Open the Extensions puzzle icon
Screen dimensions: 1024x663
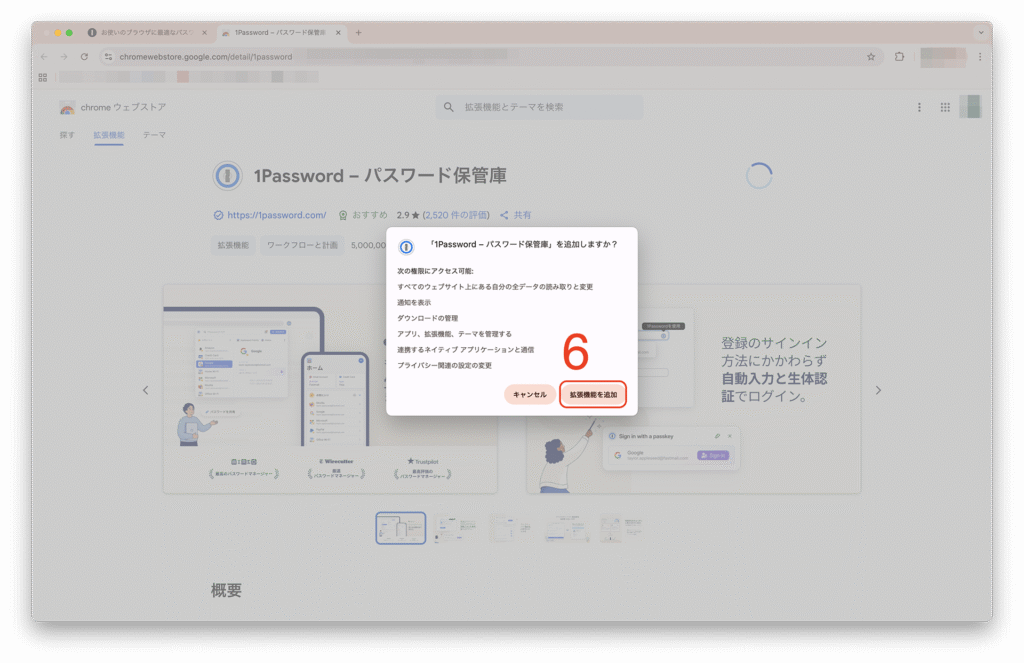pyautogui.click(x=899, y=57)
